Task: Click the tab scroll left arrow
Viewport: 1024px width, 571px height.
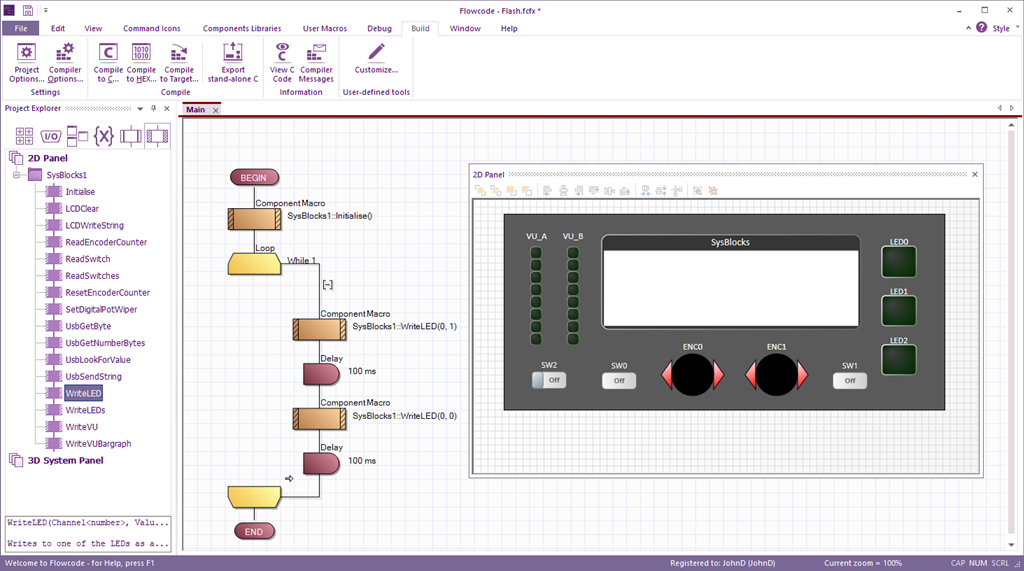Action: coord(999,108)
